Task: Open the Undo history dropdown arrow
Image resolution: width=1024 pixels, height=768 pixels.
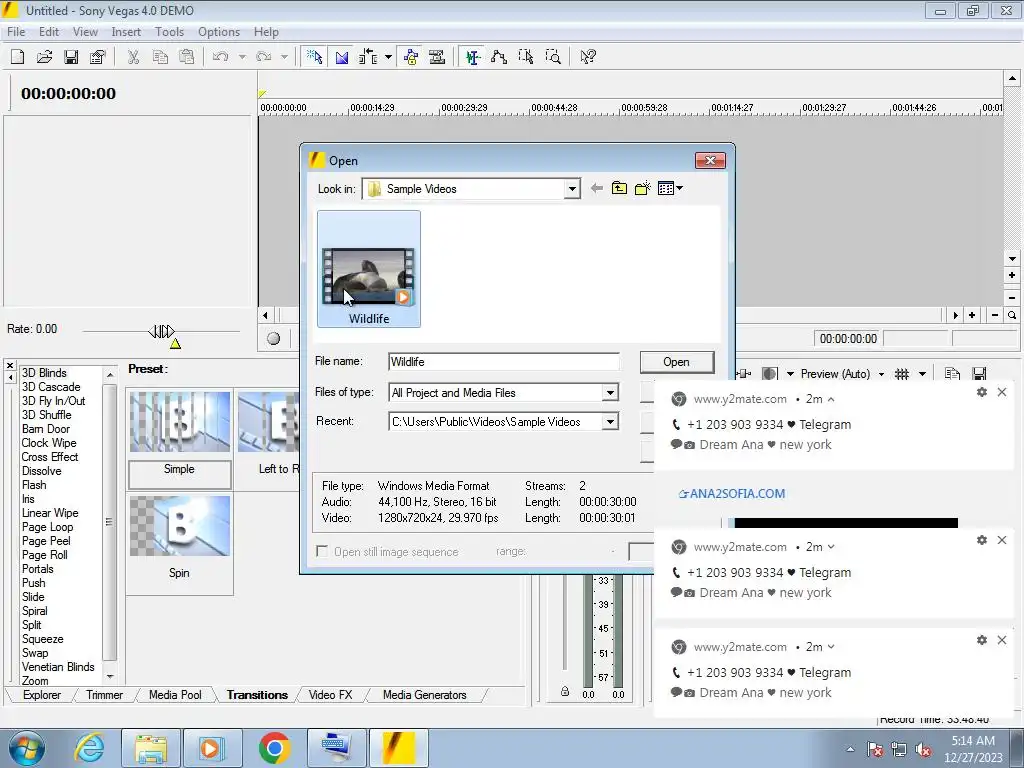Action: (242, 57)
